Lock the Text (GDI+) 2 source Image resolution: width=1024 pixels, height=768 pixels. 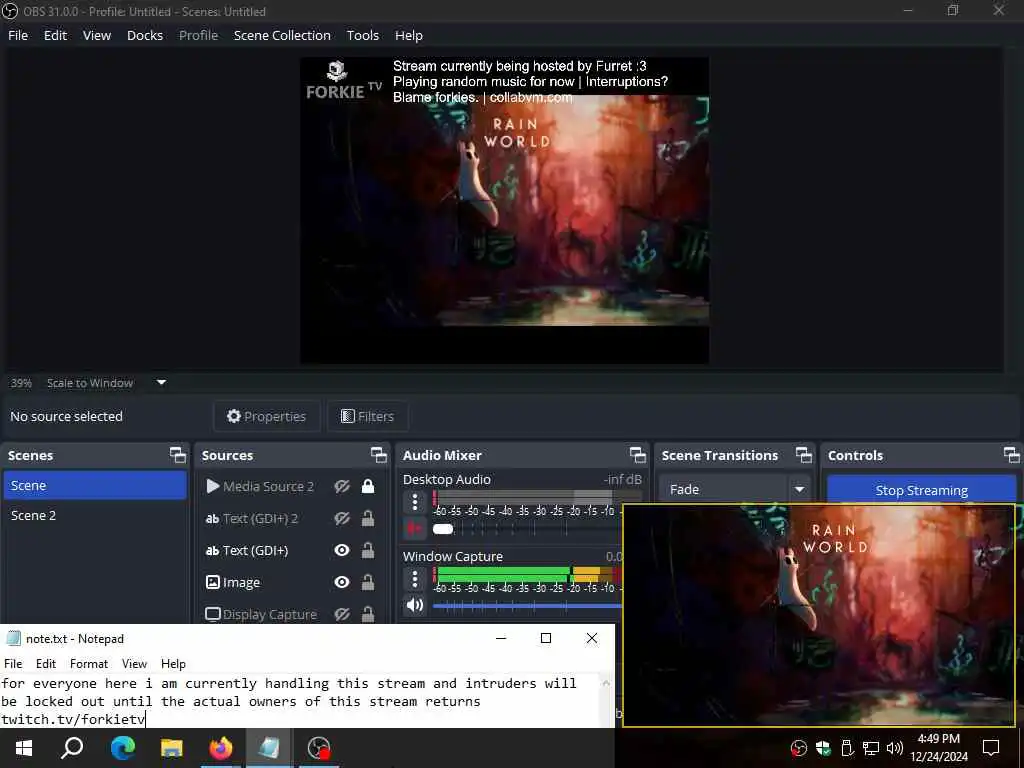click(368, 518)
